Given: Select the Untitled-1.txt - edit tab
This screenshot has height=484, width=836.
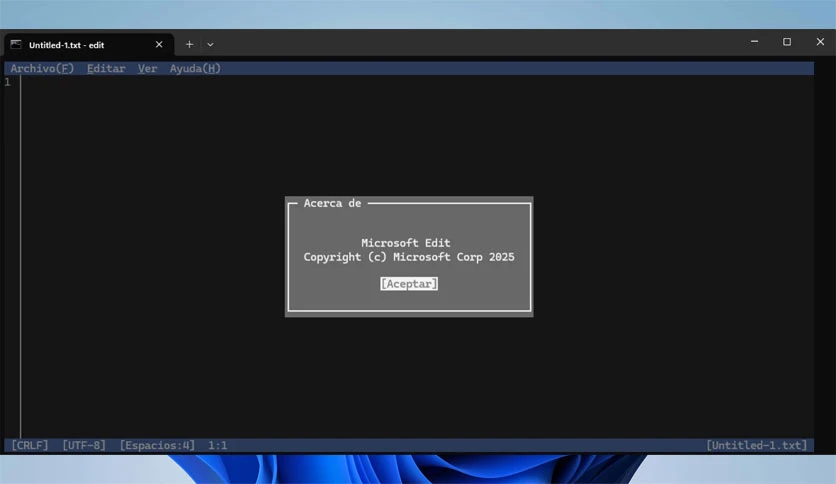Looking at the screenshot, I should tap(89, 45).
